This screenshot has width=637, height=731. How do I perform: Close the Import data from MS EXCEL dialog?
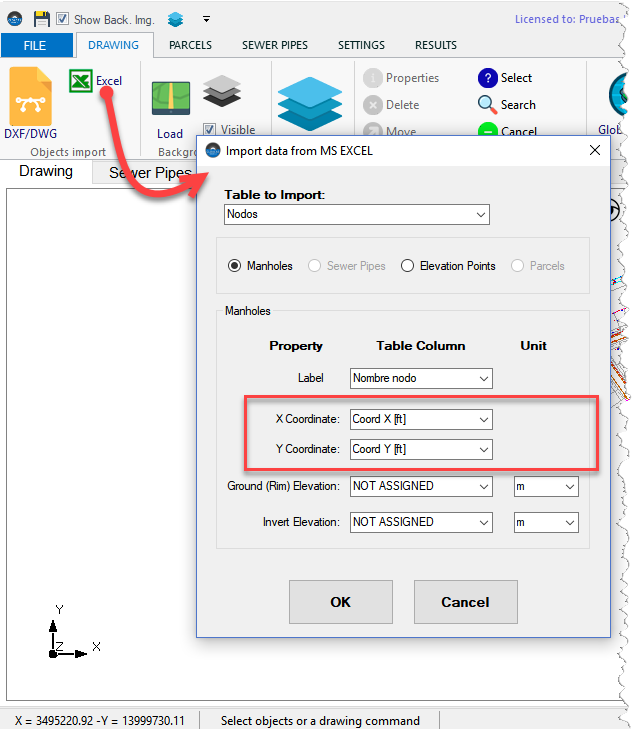point(594,150)
